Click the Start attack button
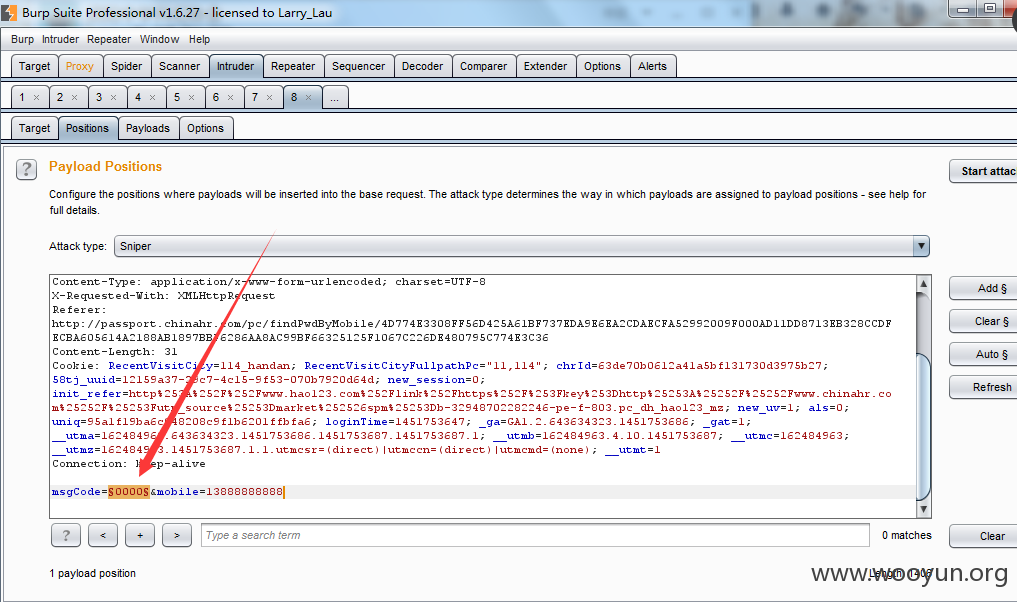 coord(985,171)
